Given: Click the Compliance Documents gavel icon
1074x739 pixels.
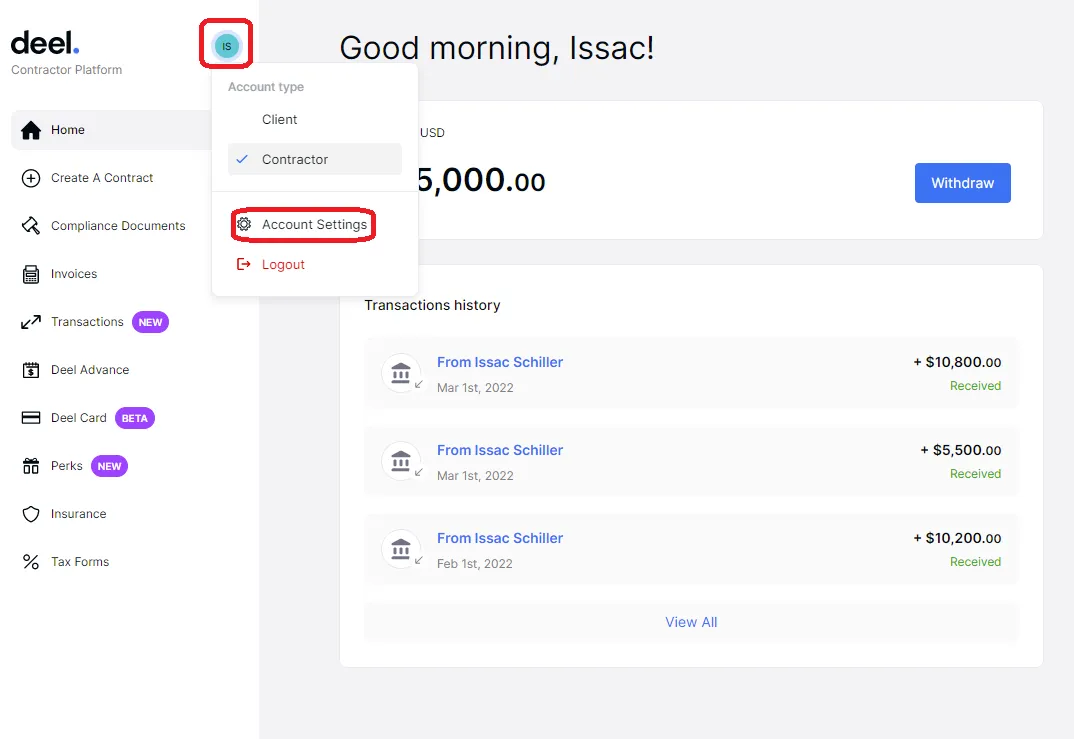Looking at the screenshot, I should (x=31, y=226).
